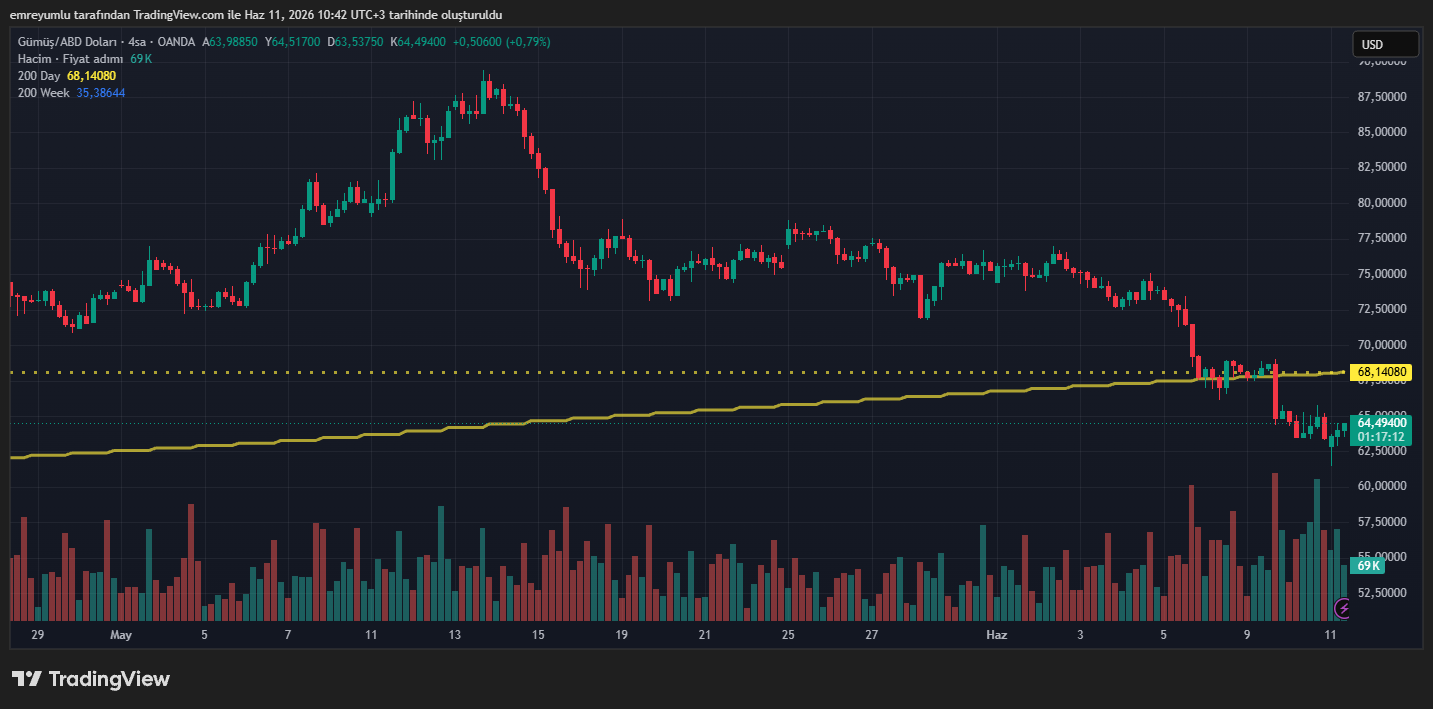Click the 75,00000 price scale label
Viewport: 1433px width, 709px height.
pos(1382,274)
